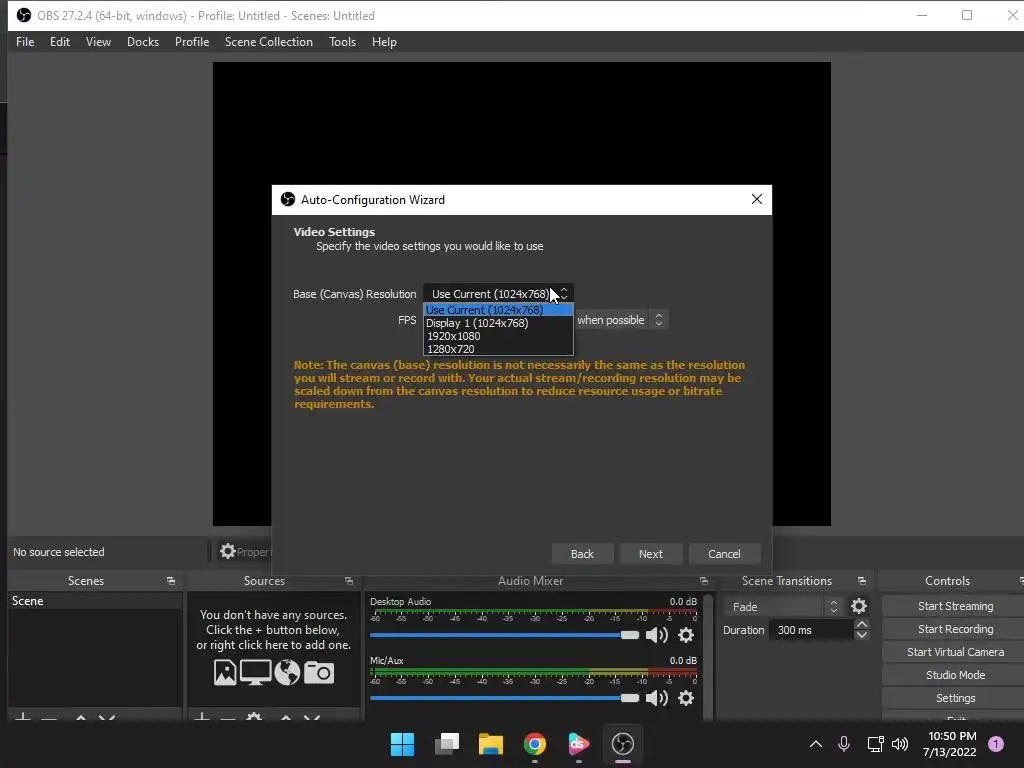The width and height of the screenshot is (1024, 768).
Task: Pop out the Sources dock
Action: [349, 581]
